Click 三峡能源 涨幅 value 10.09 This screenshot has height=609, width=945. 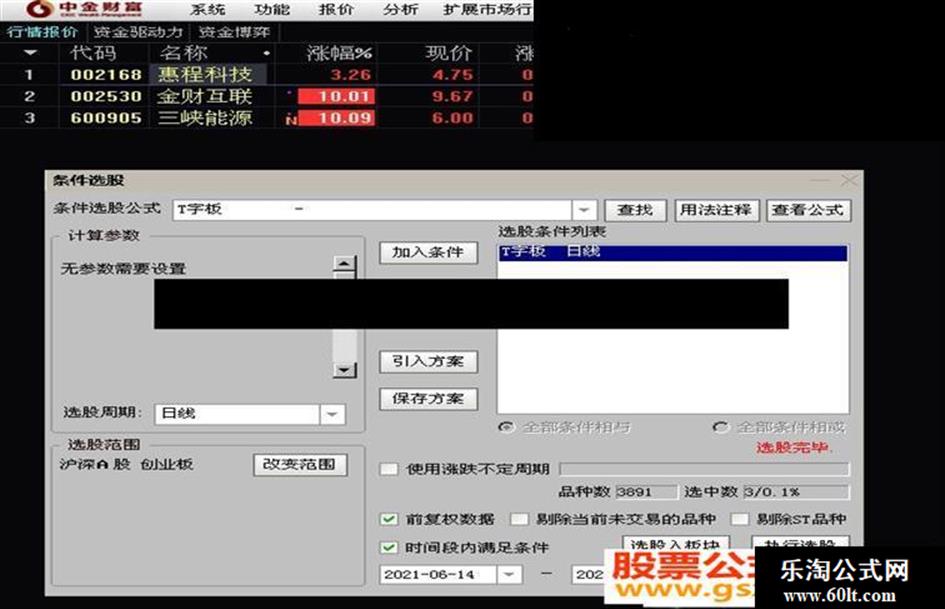point(338,118)
